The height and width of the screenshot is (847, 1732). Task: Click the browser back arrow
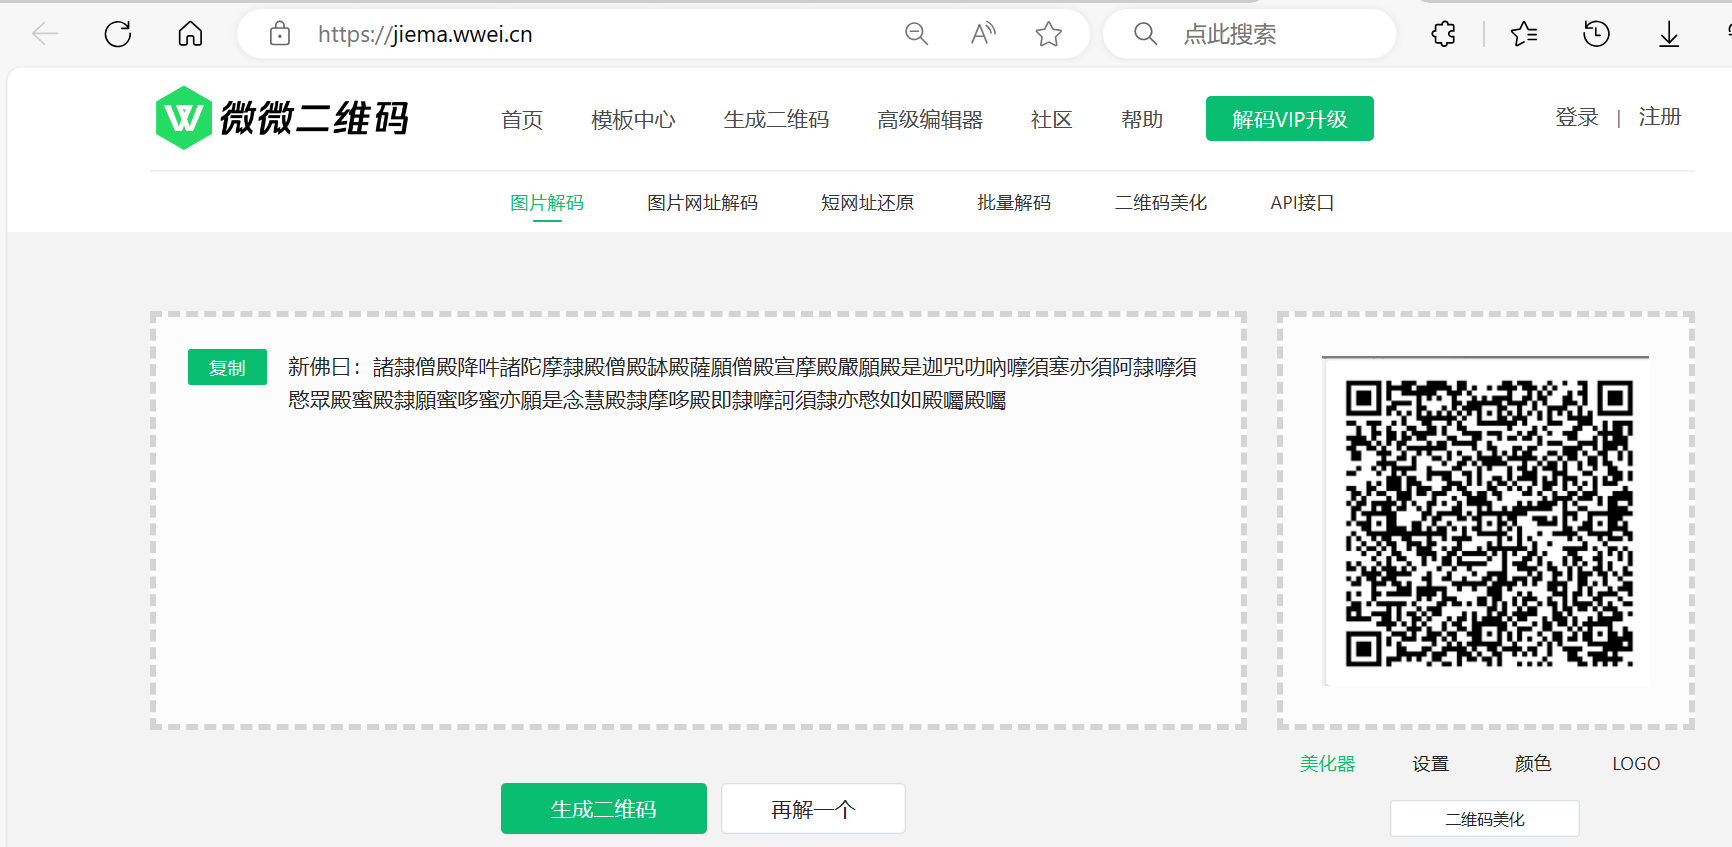tap(46, 34)
